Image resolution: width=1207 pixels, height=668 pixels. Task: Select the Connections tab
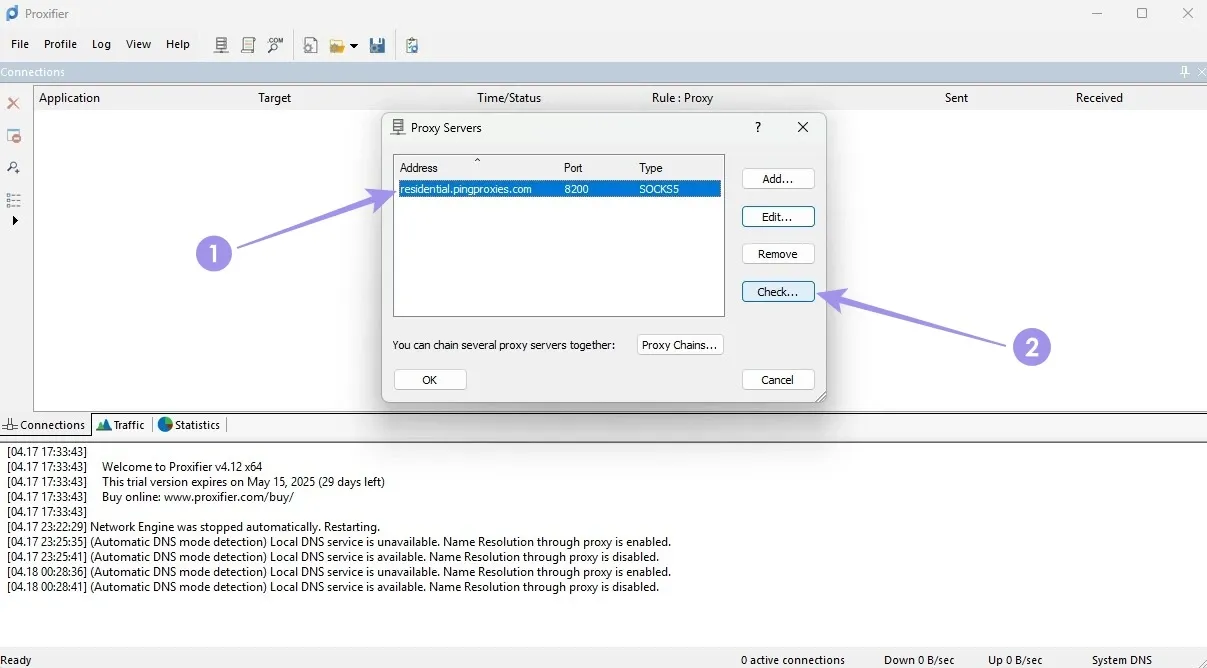(x=44, y=425)
